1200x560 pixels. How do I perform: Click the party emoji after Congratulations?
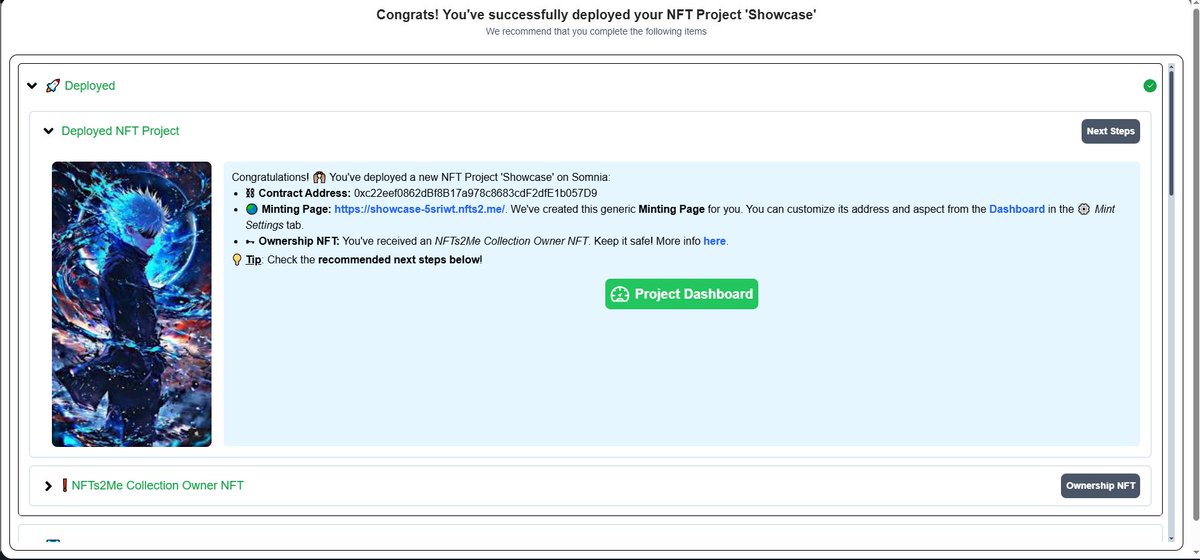click(x=319, y=177)
